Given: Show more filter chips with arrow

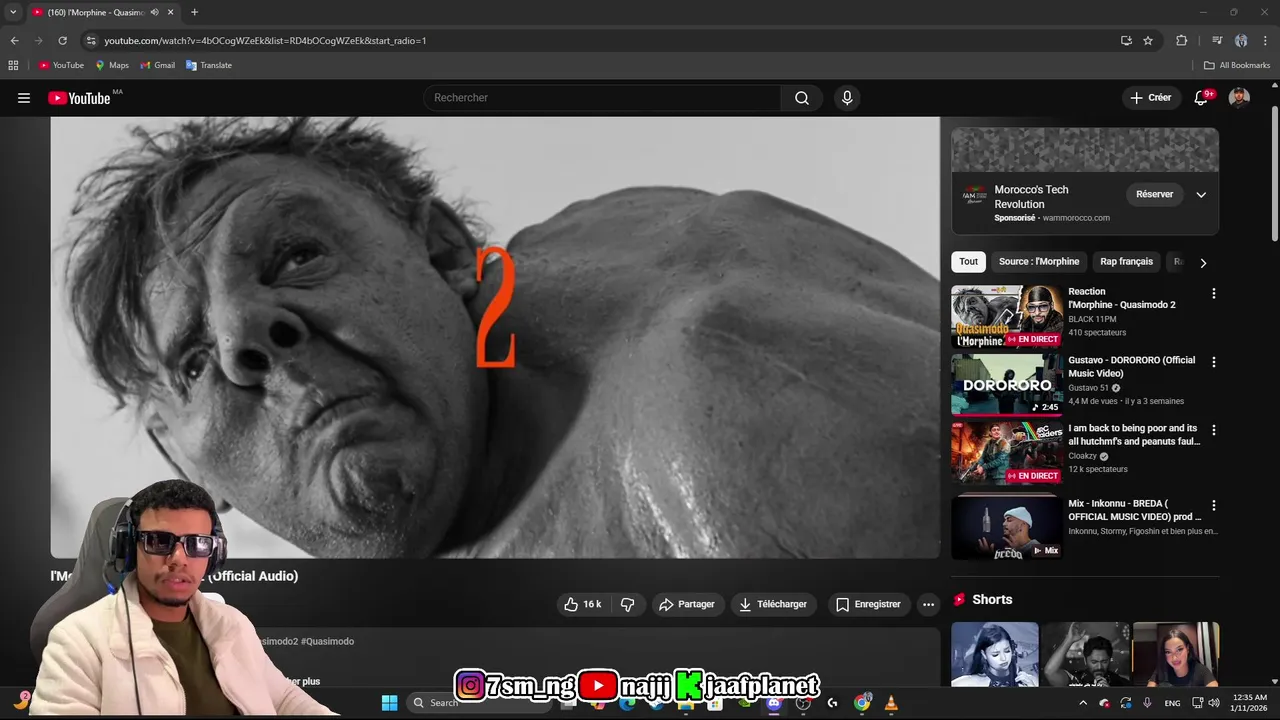Looking at the screenshot, I should 1203,263.
